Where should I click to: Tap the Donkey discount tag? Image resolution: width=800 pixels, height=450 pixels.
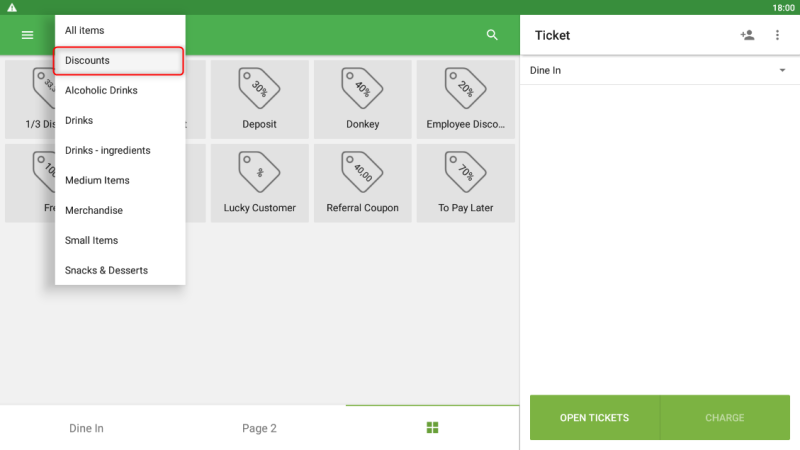362,98
